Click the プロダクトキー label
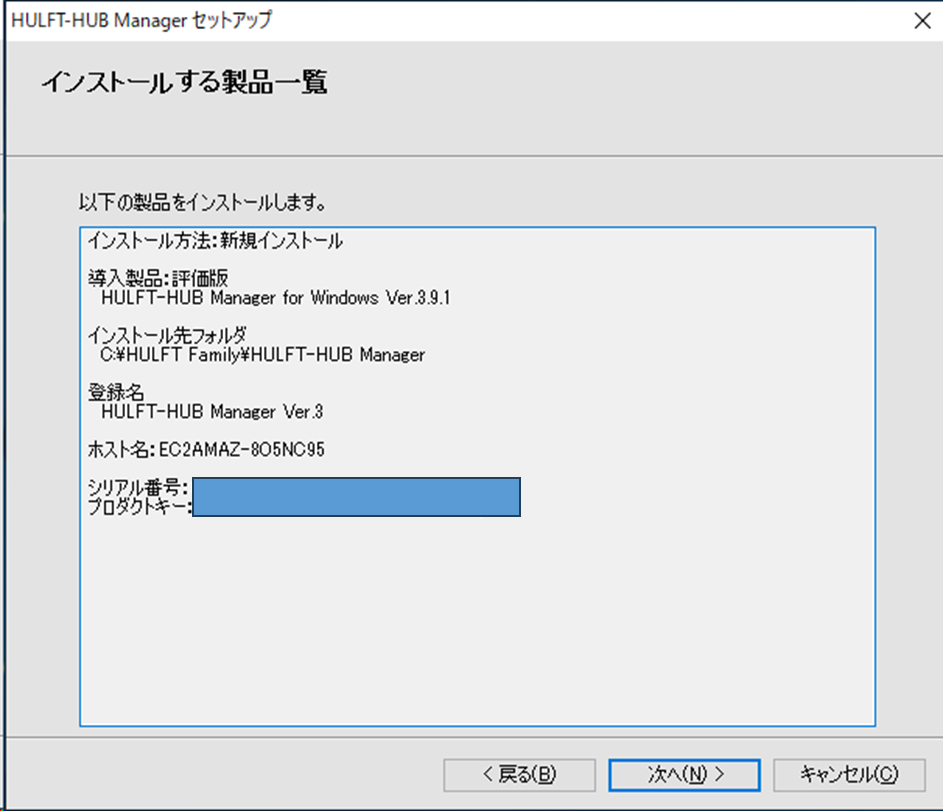Image resolution: width=943 pixels, height=811 pixels. 140,506
